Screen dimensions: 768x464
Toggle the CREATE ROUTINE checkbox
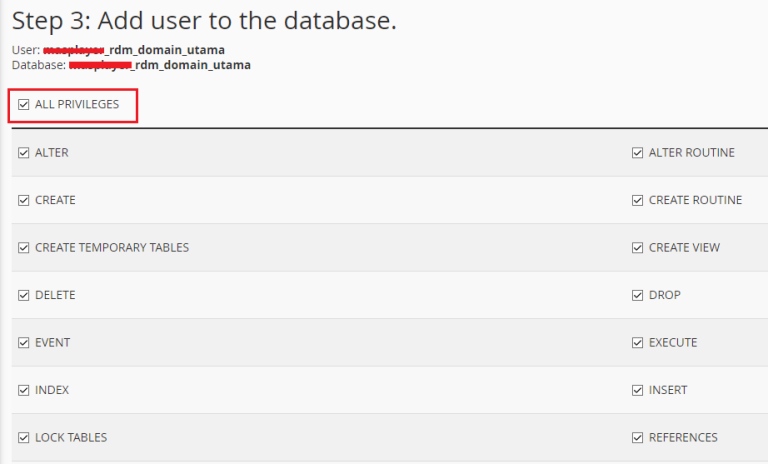coord(638,200)
